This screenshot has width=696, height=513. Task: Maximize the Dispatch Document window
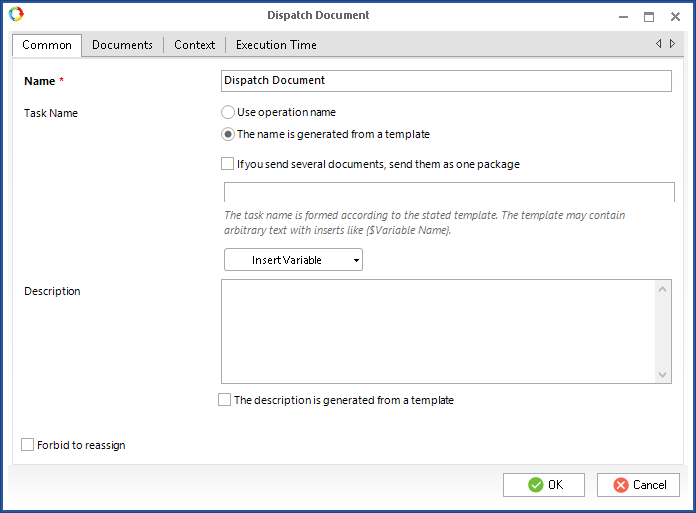[649, 16]
